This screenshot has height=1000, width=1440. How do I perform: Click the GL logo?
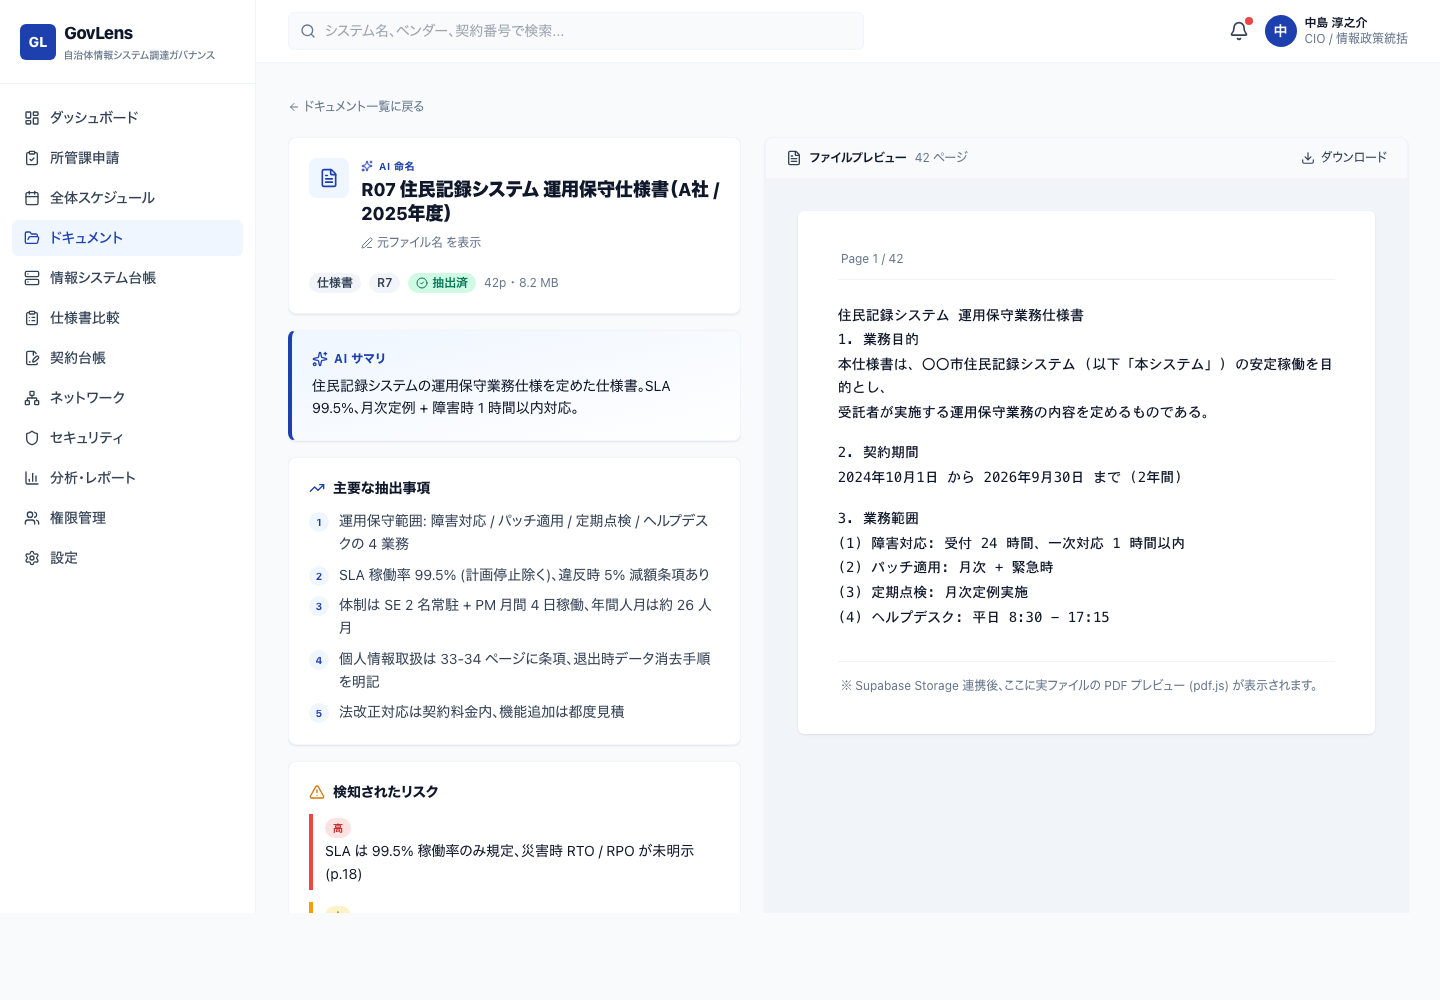[x=38, y=42]
